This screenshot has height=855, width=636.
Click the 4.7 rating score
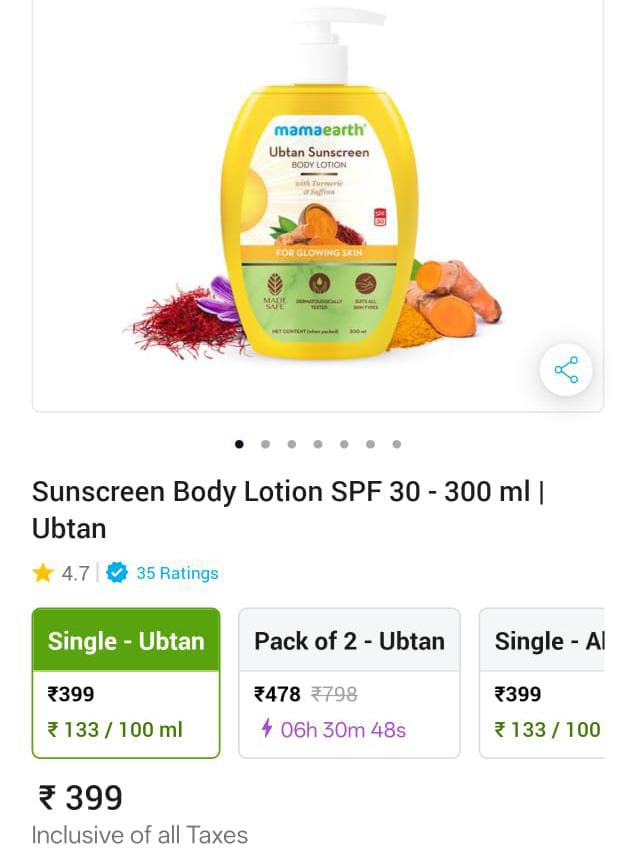[x=75, y=573]
